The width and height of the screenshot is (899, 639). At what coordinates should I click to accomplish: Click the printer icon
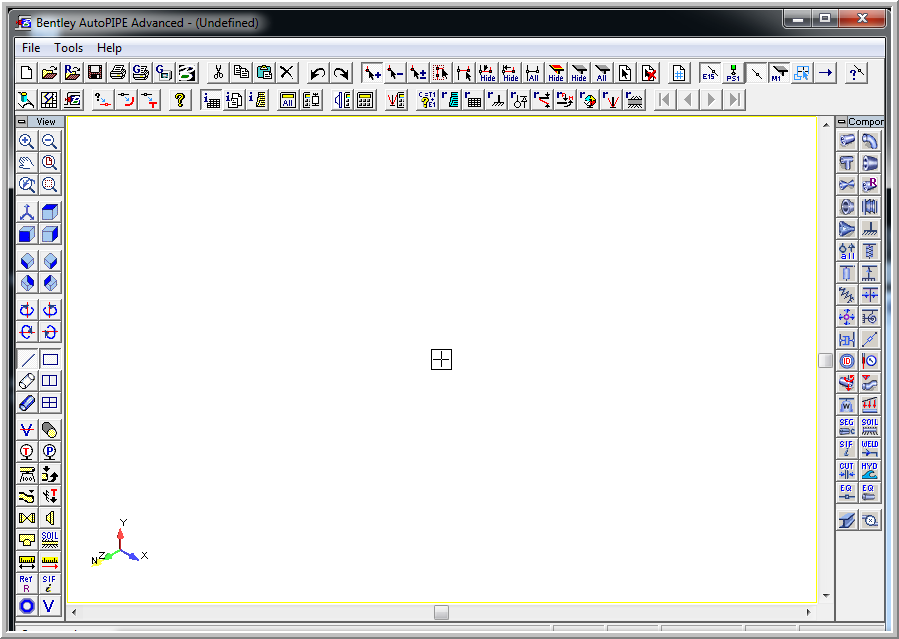118,73
